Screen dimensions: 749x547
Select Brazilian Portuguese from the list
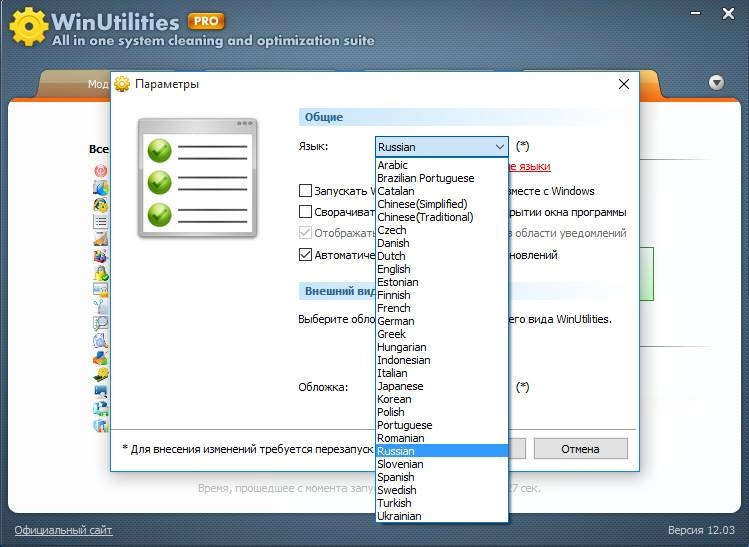pyautogui.click(x=441, y=178)
